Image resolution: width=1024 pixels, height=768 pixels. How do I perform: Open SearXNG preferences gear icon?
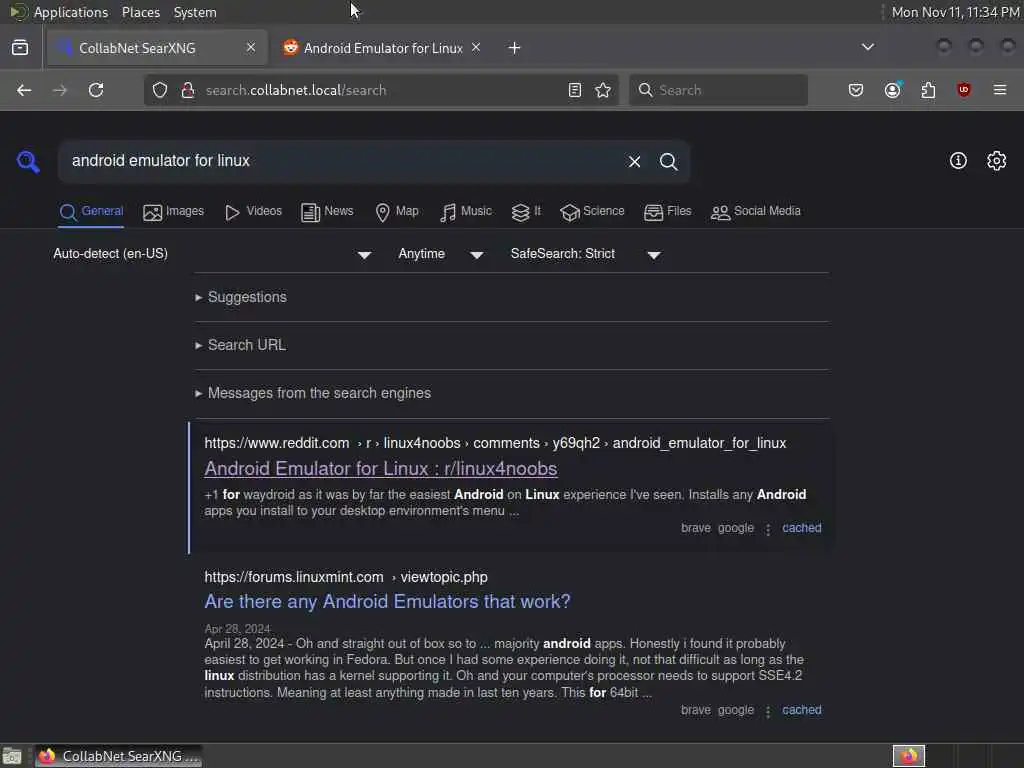997,161
